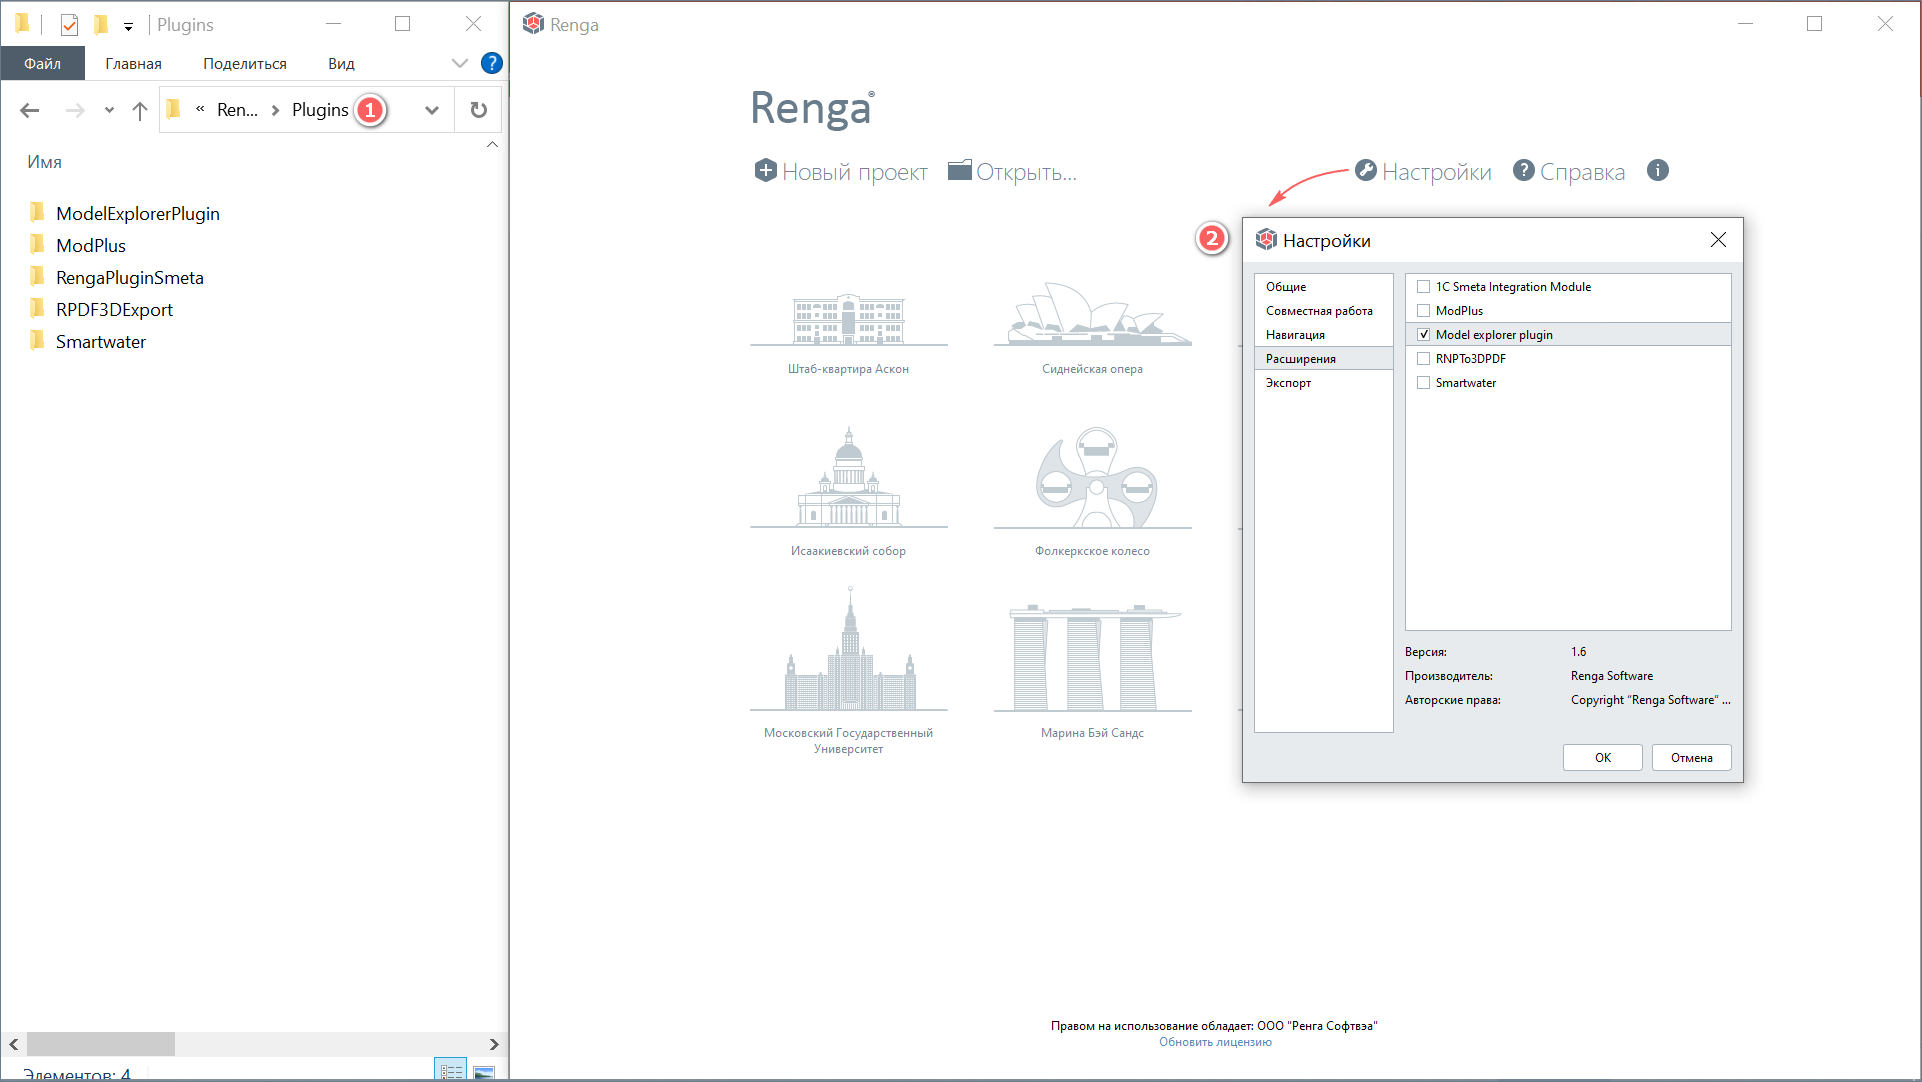Open the Главная ribbon tab
Screen dimensions: 1922x1082
[x=133, y=63]
